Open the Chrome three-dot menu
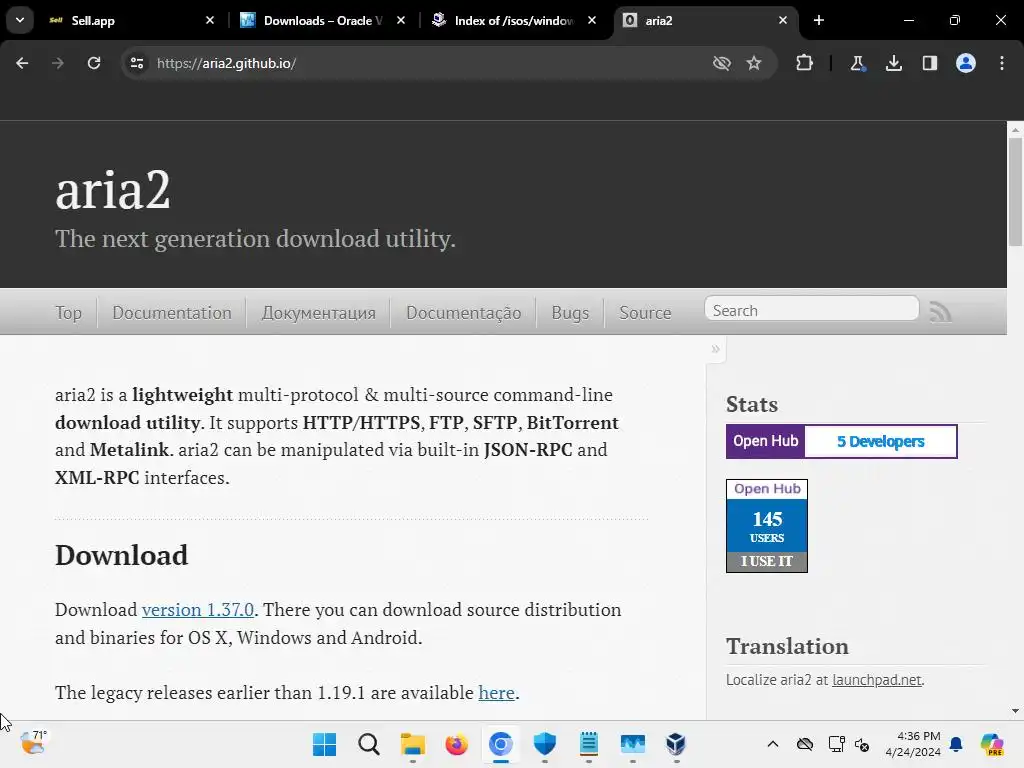The image size is (1024, 768). click(1002, 63)
